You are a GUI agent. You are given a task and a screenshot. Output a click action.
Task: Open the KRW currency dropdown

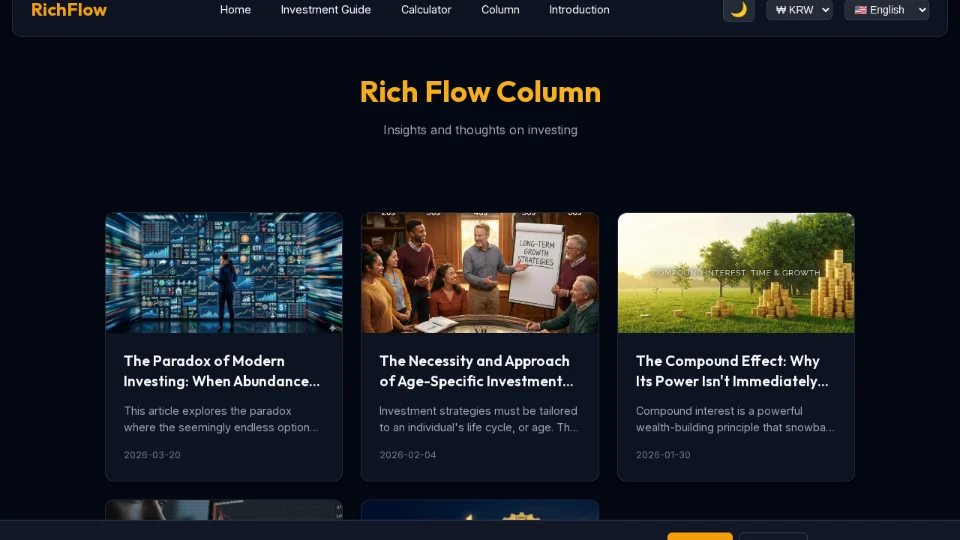click(799, 10)
